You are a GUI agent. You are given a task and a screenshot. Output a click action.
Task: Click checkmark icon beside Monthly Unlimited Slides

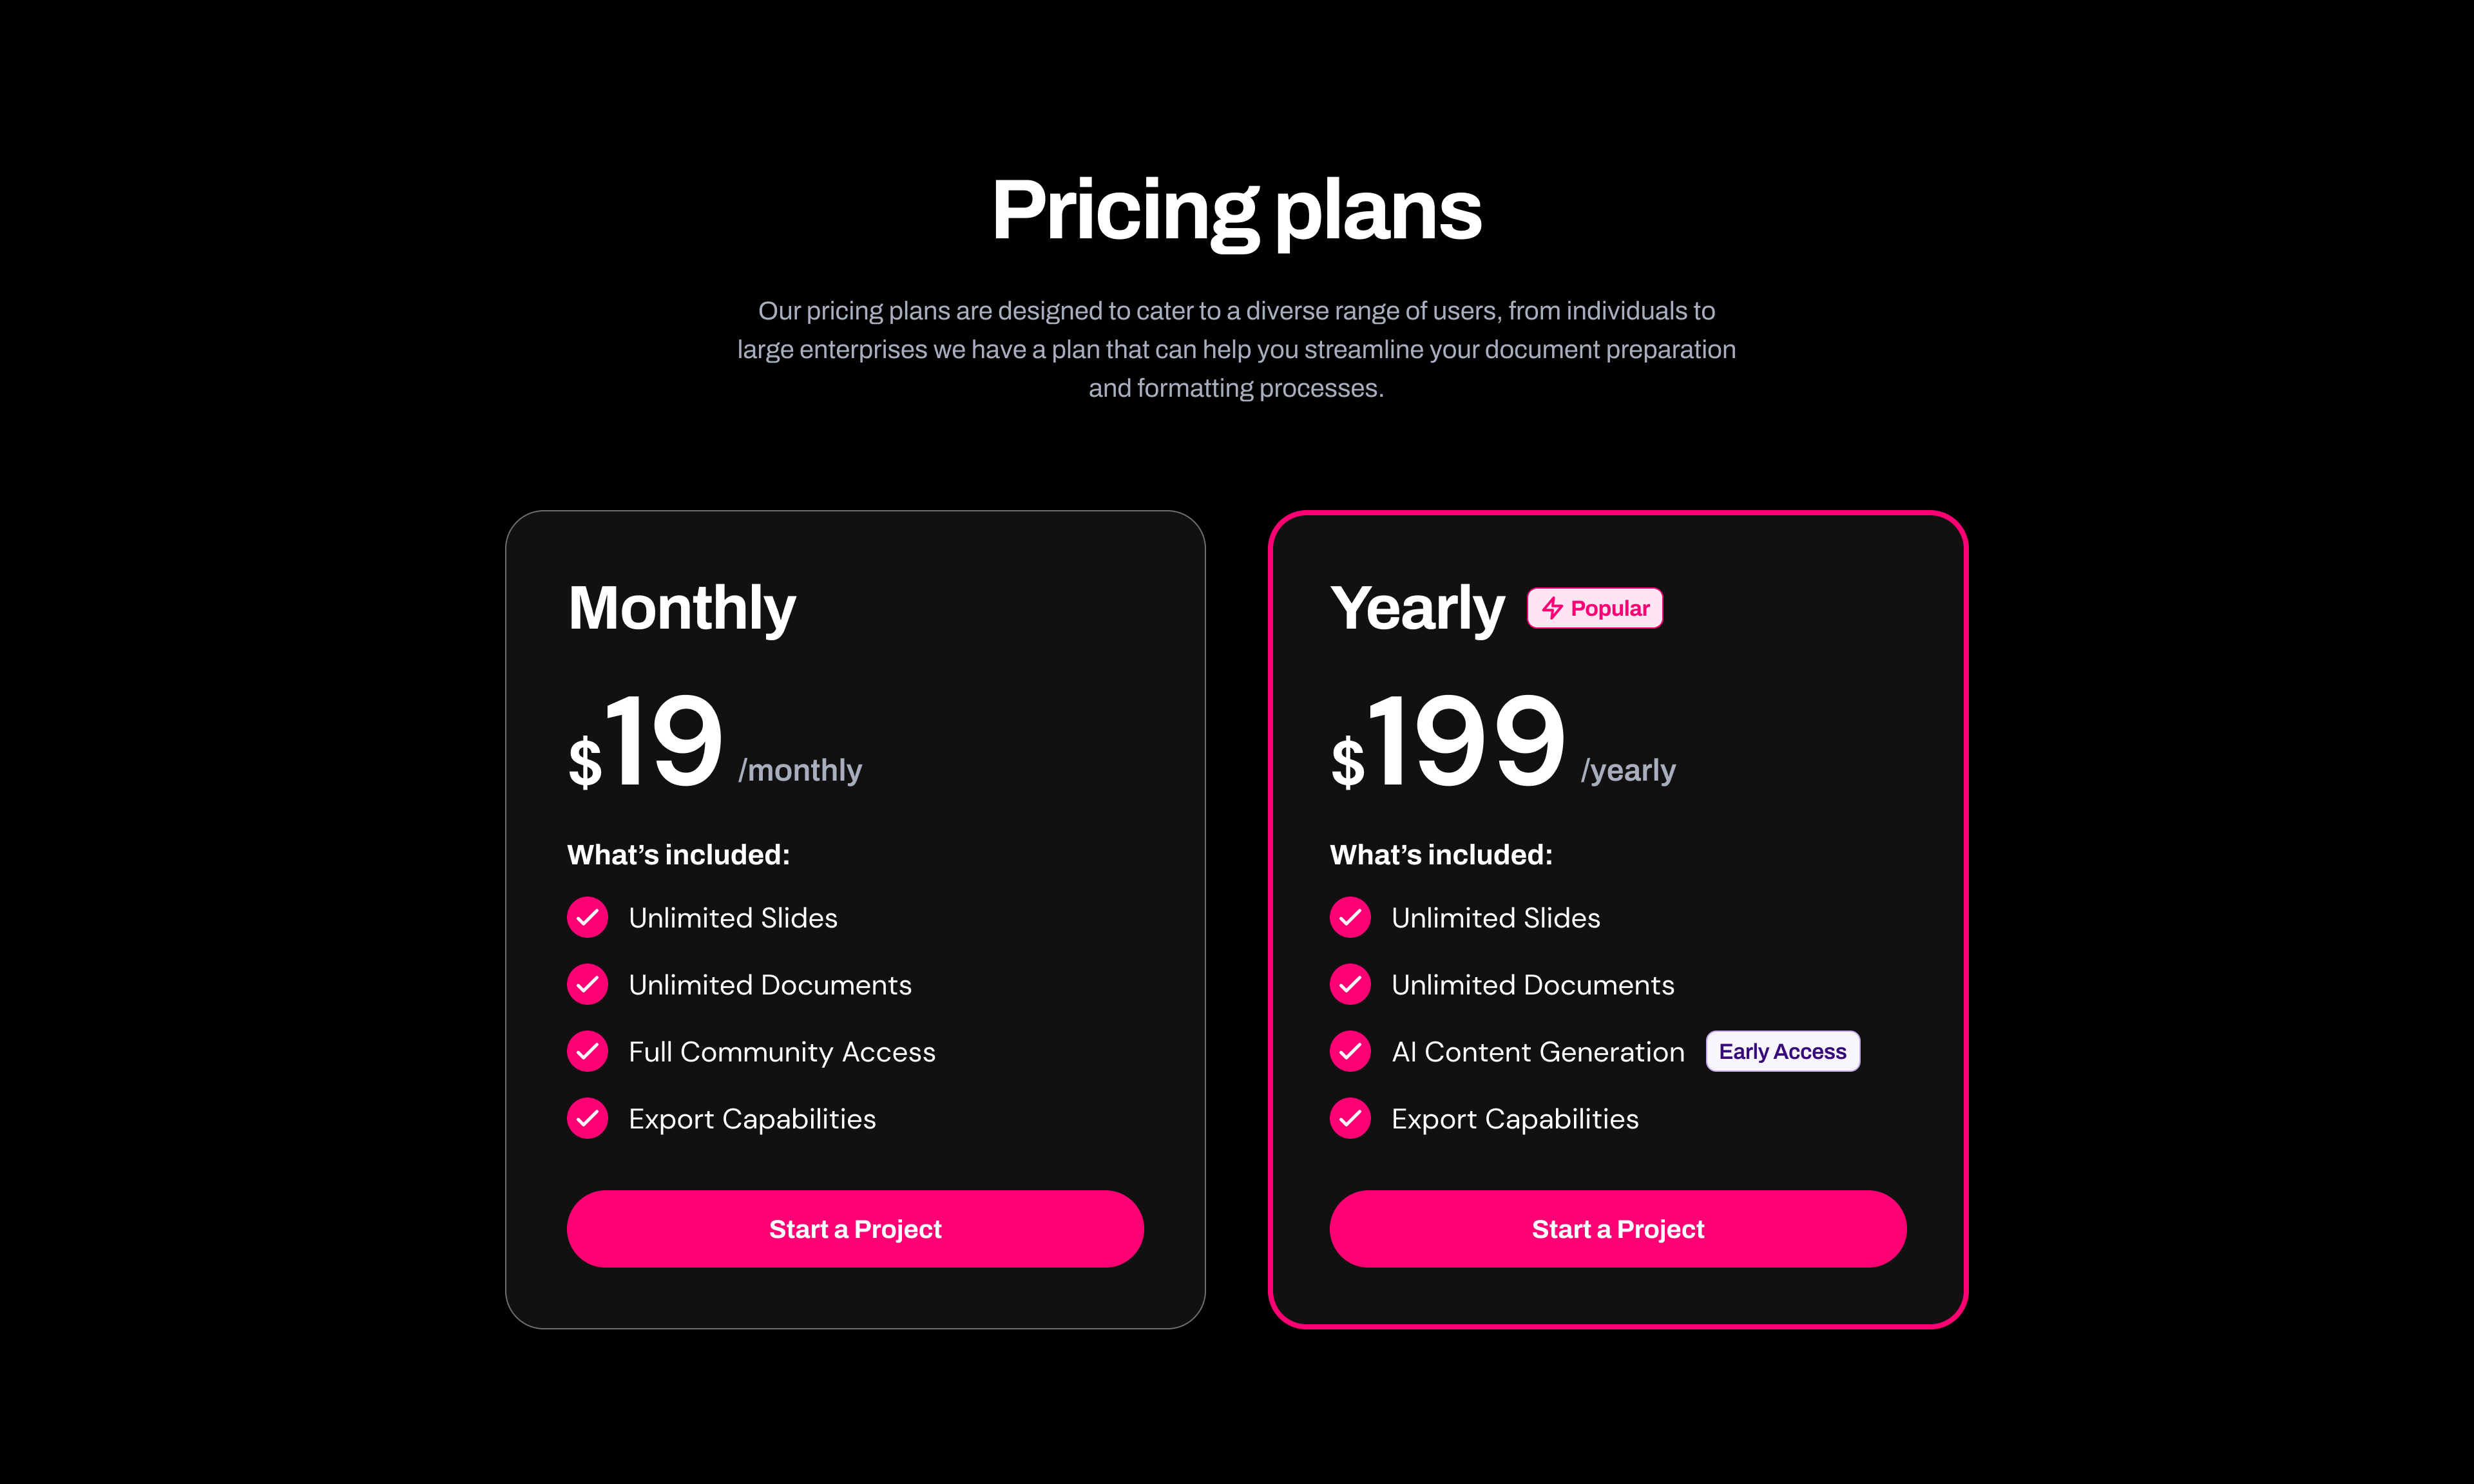pos(588,917)
